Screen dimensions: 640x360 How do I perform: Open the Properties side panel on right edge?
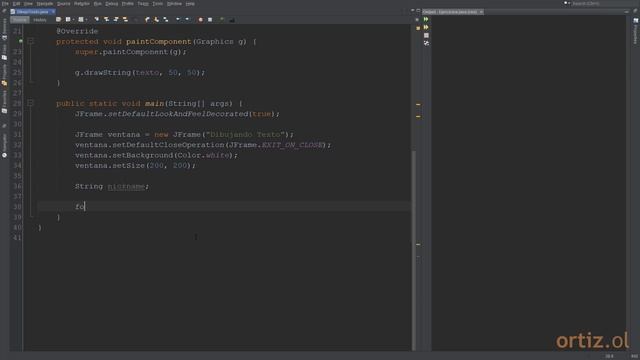pos(636,31)
